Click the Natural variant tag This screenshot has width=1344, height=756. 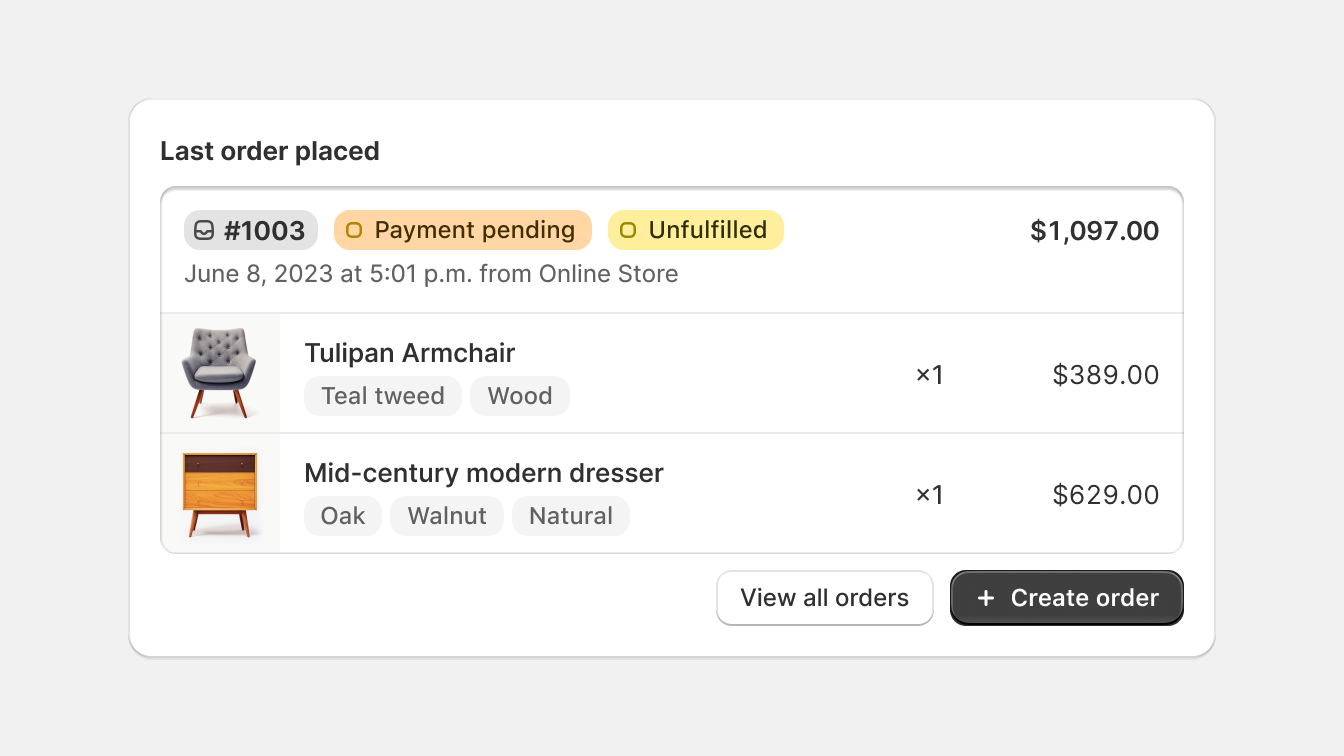tap(571, 516)
